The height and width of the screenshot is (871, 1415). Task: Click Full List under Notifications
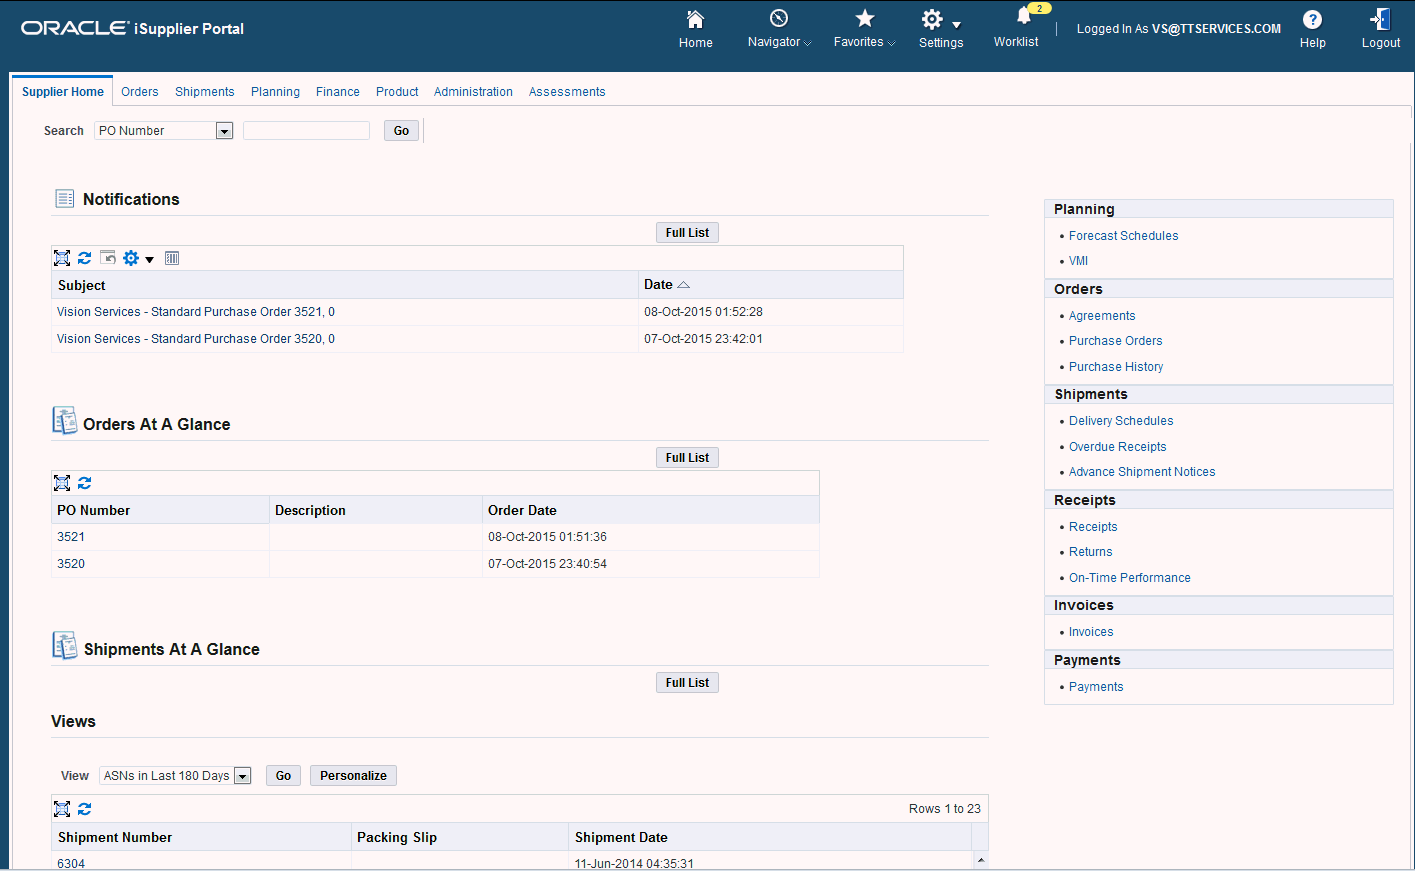[x=687, y=233]
